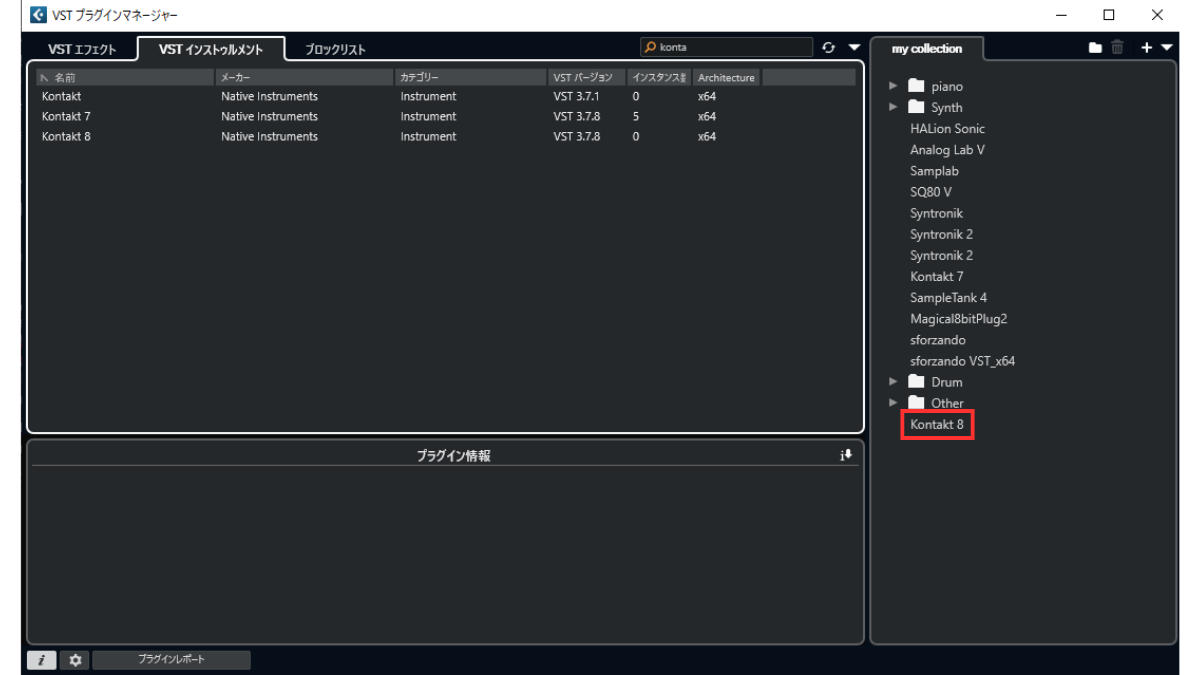Open the collections dropdown arrow beside plus icon
This screenshot has width=1200, height=675.
(x=1167, y=47)
